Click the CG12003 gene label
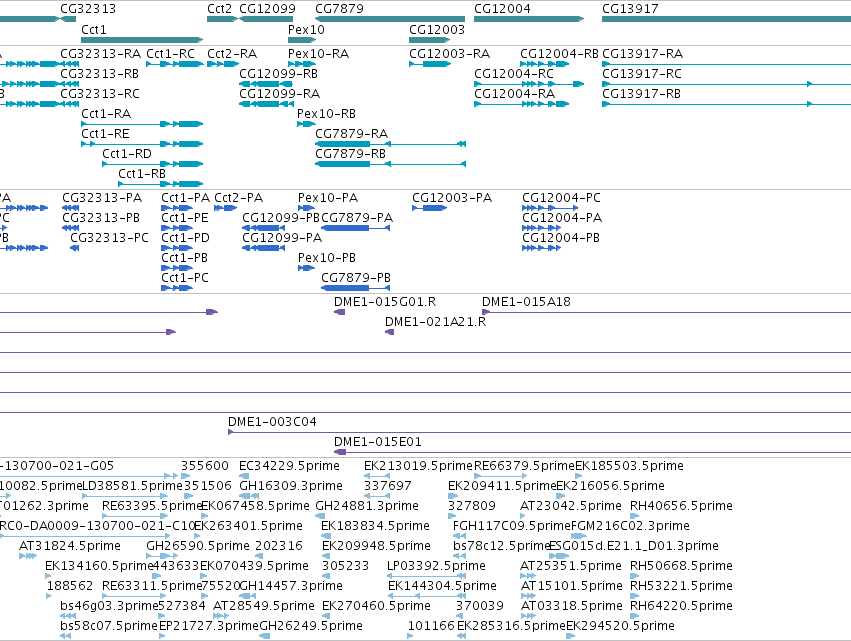The width and height of the screenshot is (851, 641). (437, 29)
